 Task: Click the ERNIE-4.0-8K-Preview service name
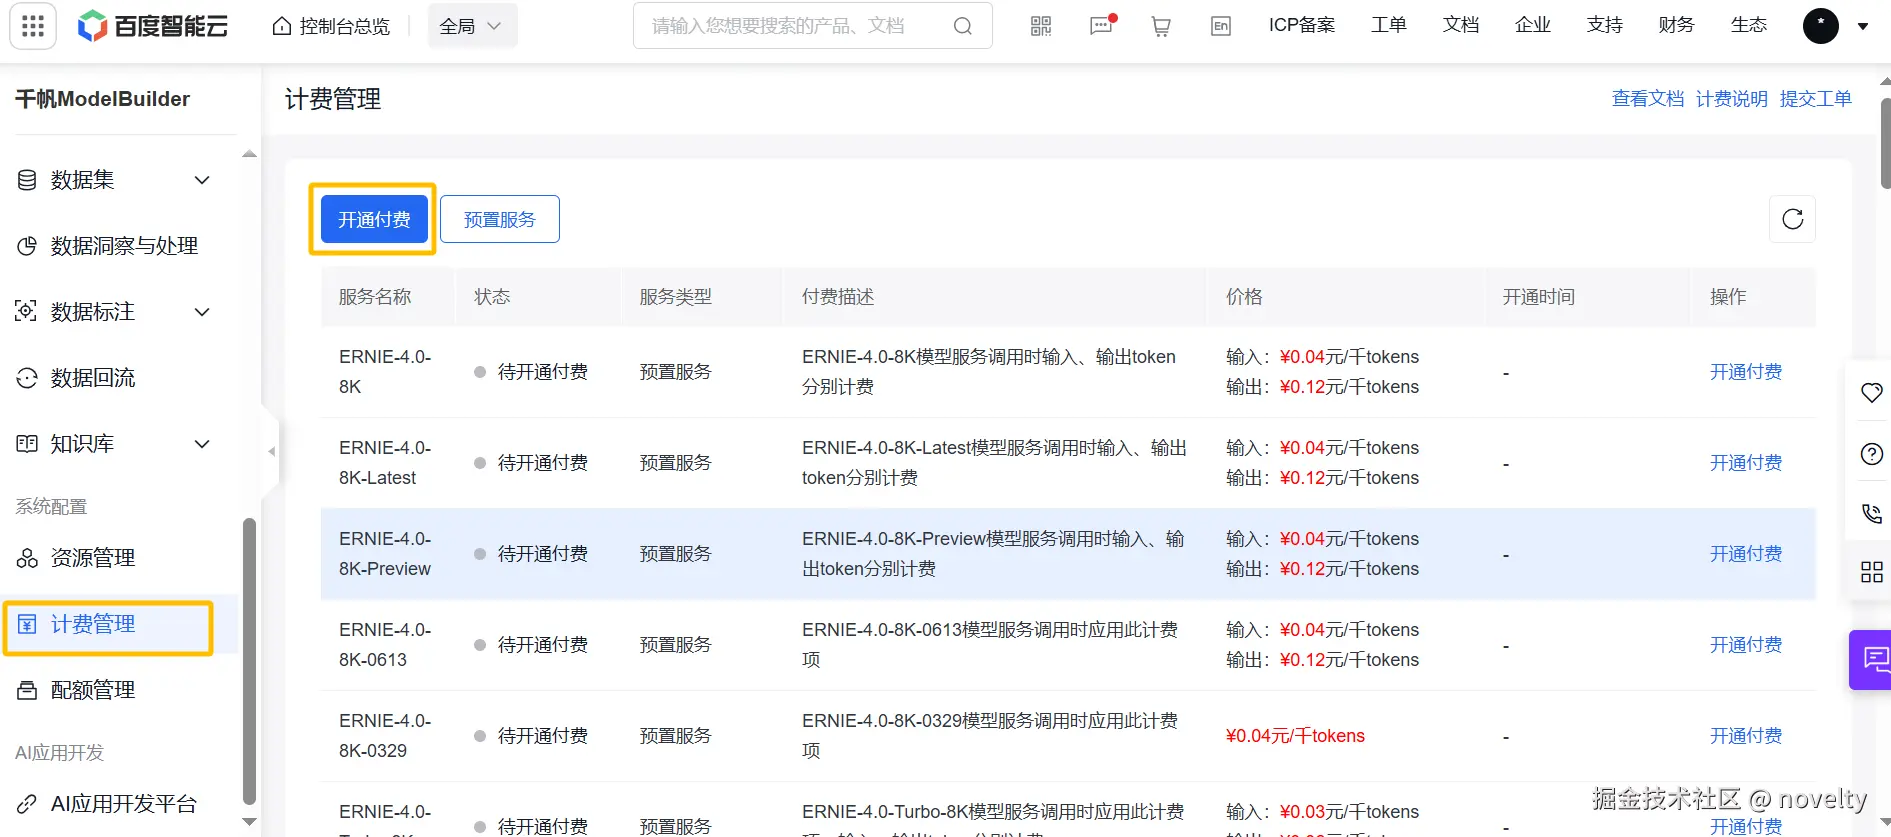pos(385,554)
